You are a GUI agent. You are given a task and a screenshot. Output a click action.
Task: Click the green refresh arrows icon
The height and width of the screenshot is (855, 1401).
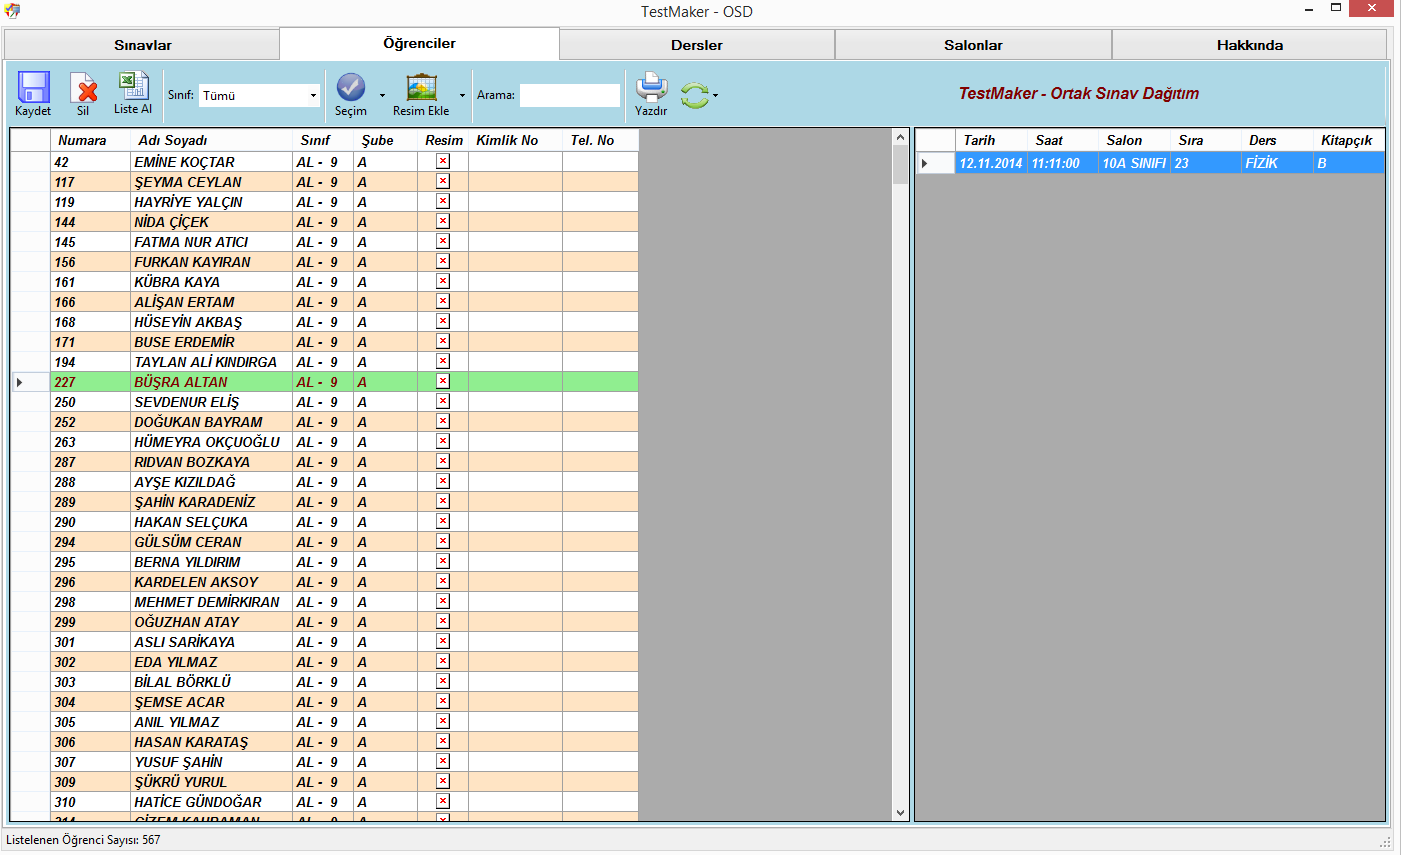pos(694,95)
